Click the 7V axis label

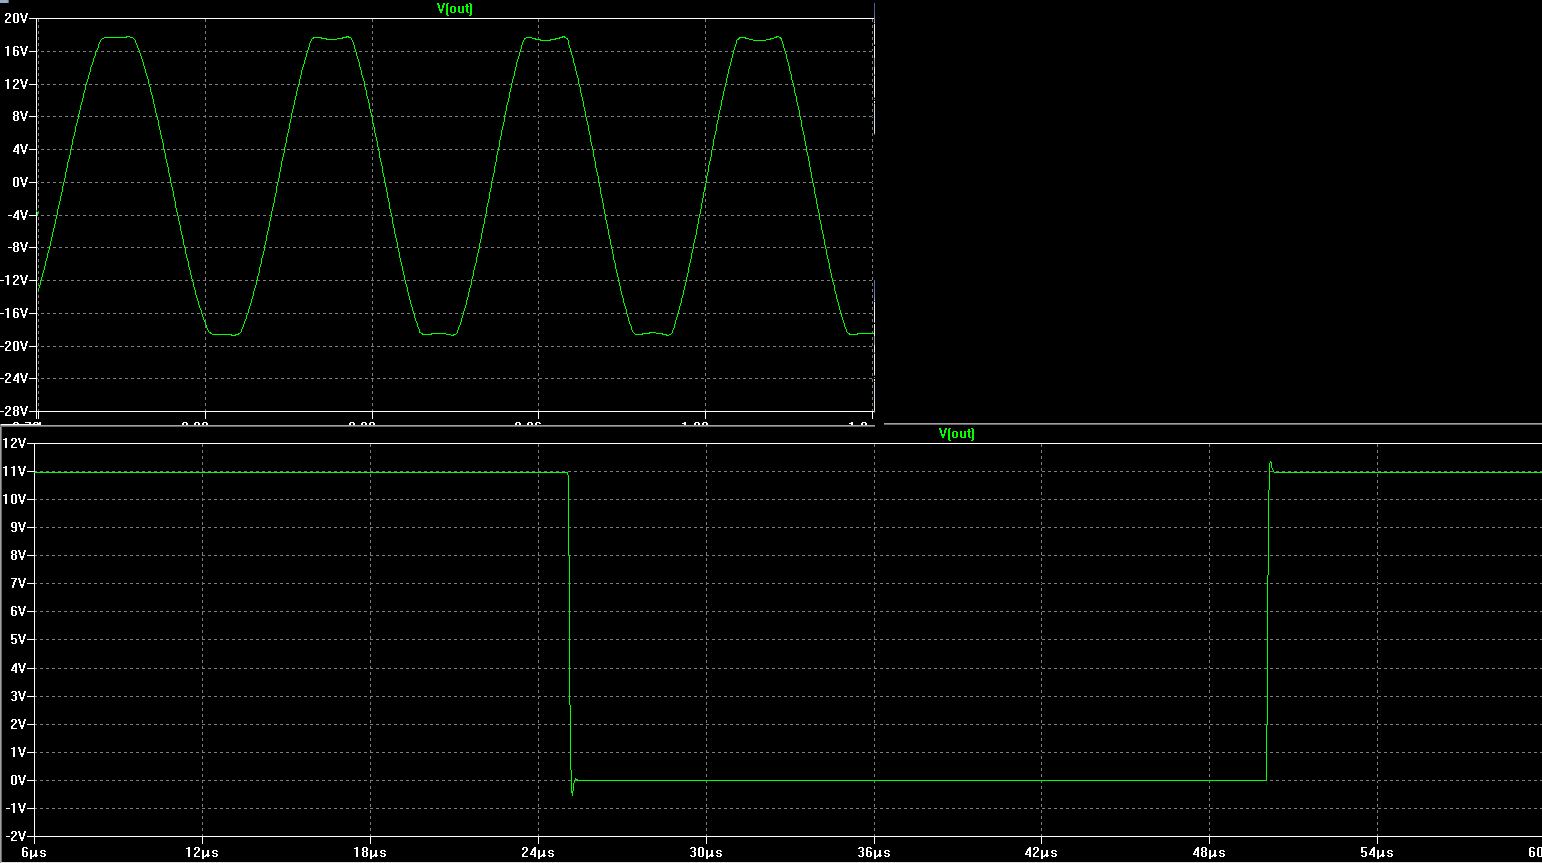[x=18, y=583]
